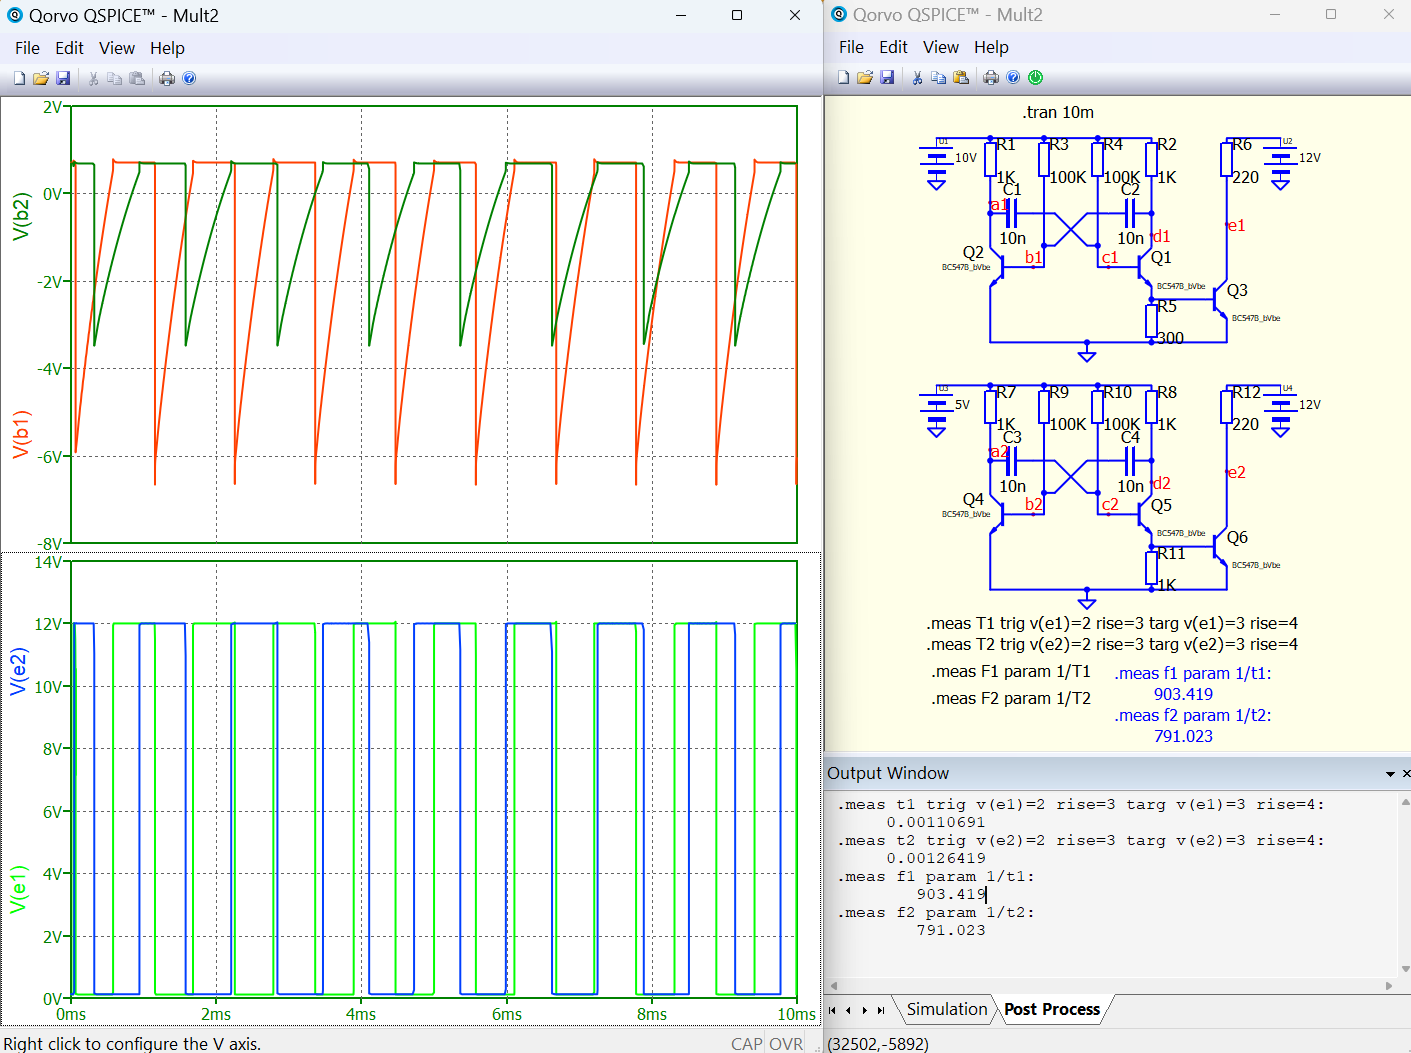This screenshot has width=1411, height=1053.
Task: Click blue 903.419 result on schematic
Action: click(x=1183, y=694)
